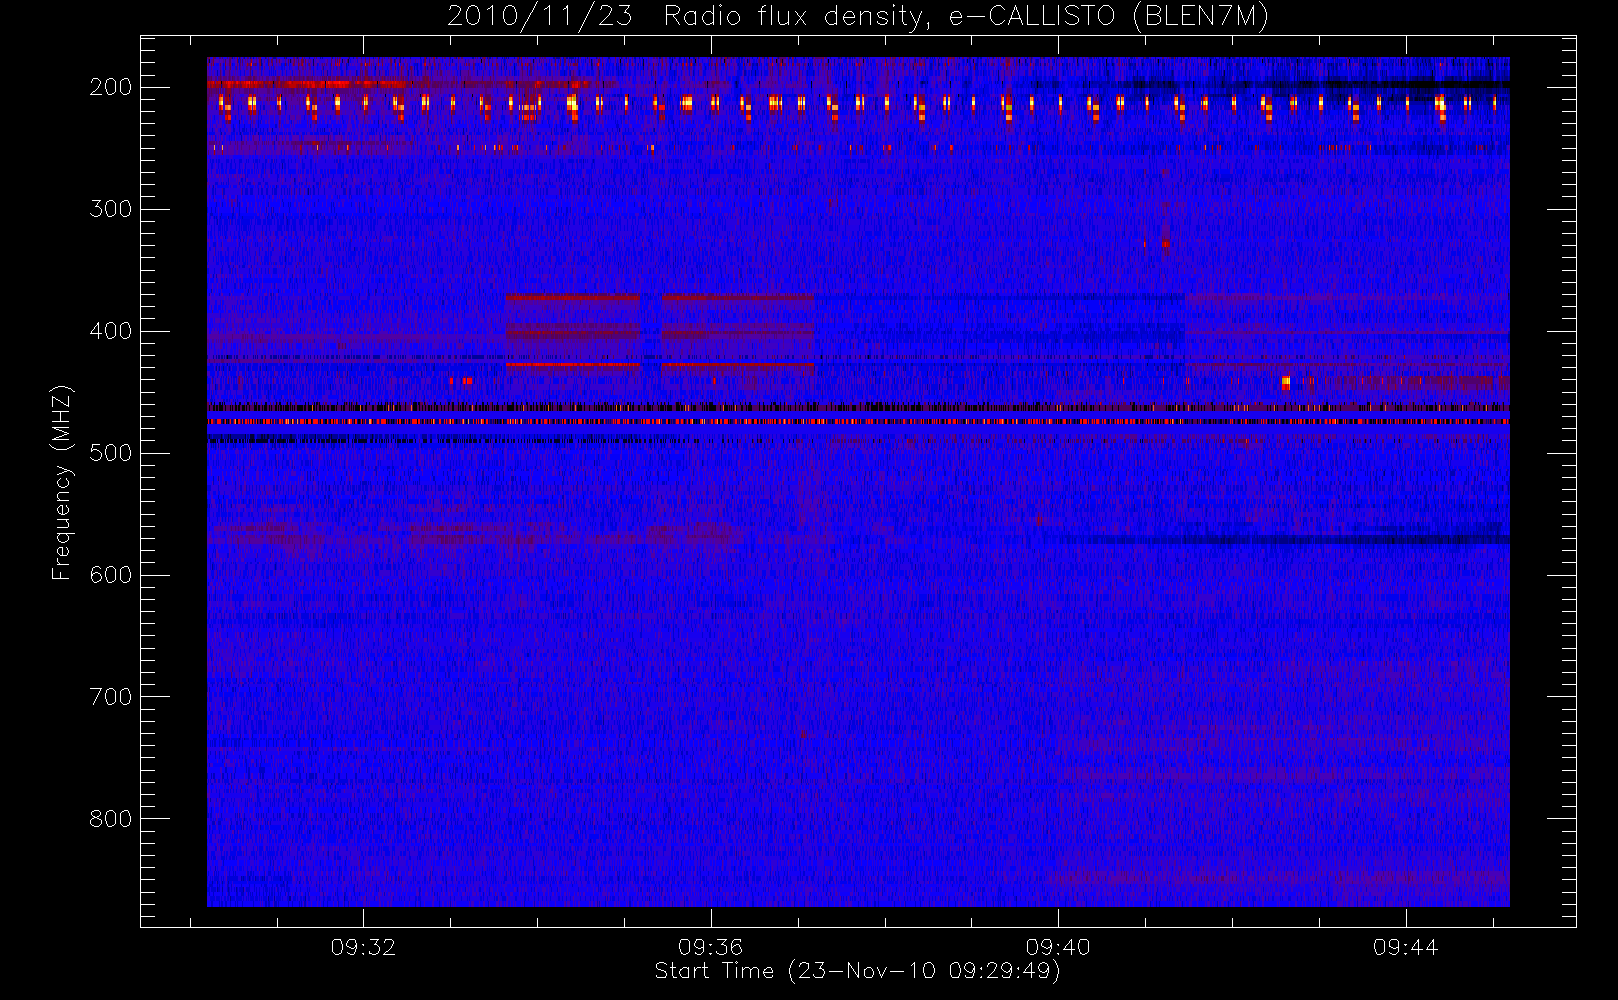The width and height of the screenshot is (1618, 1000).
Task: Click the 700 frequency tick label
Action: click(111, 697)
